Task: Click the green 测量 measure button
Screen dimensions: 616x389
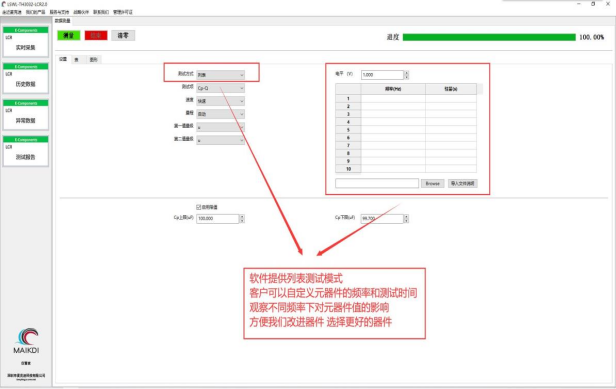Action: coord(69,35)
